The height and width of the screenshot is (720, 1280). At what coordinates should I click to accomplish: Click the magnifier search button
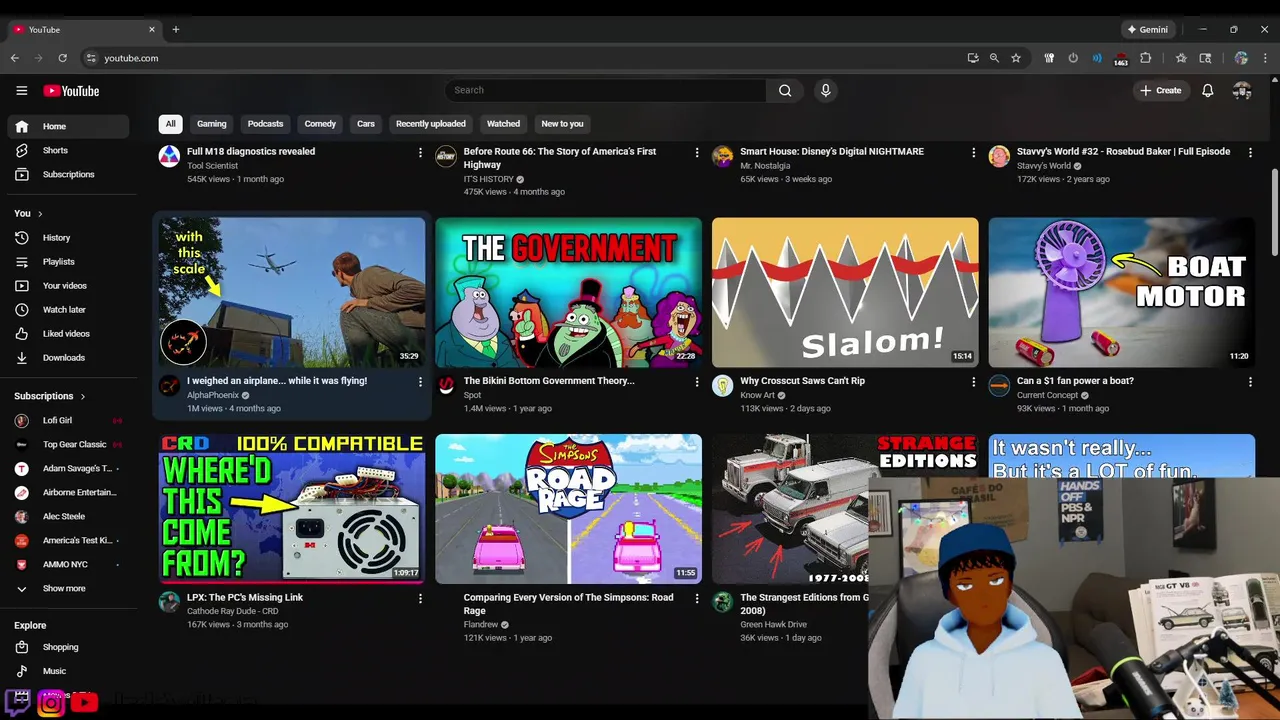[785, 90]
